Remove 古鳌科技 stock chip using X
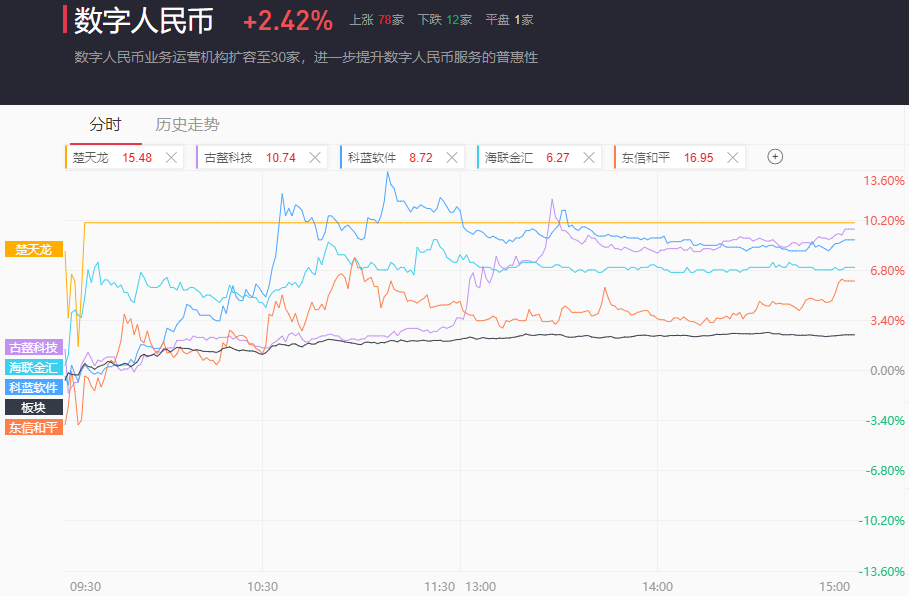 (315, 158)
